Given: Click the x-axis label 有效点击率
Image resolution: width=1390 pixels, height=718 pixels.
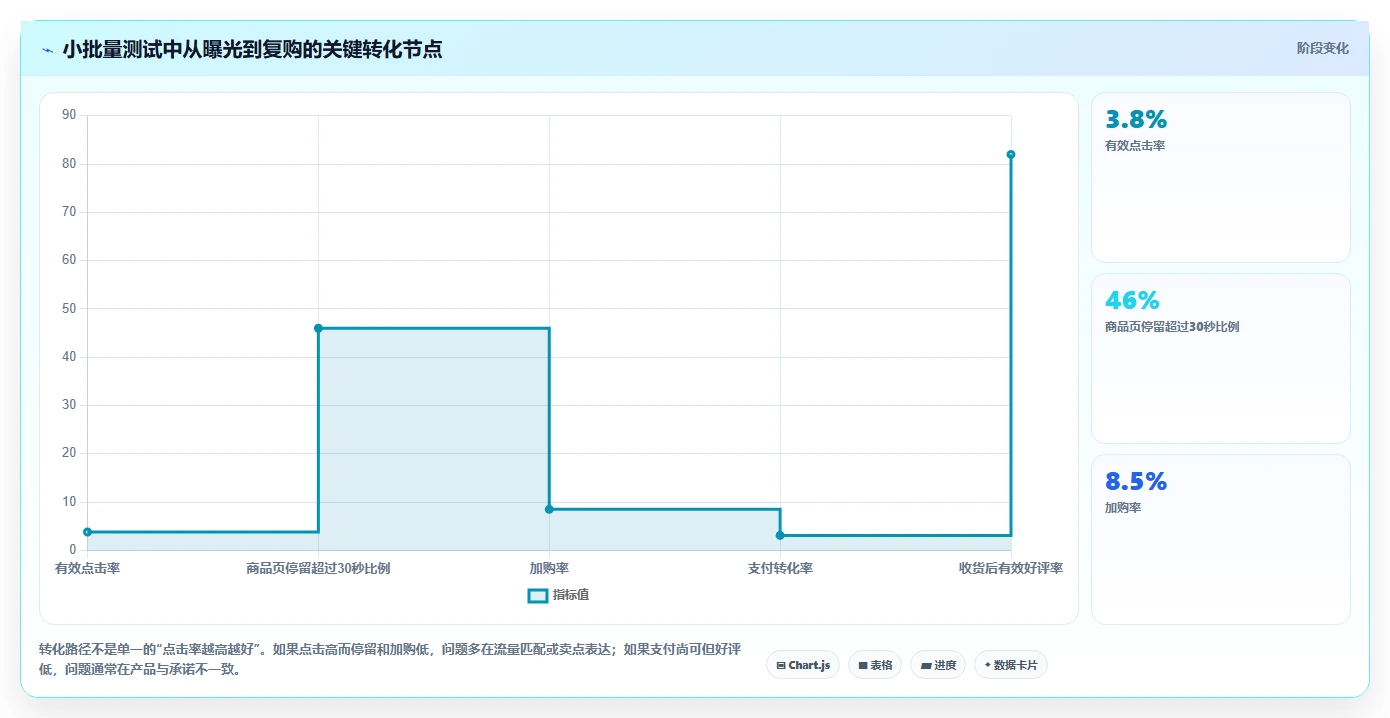Looking at the screenshot, I should 88,568.
